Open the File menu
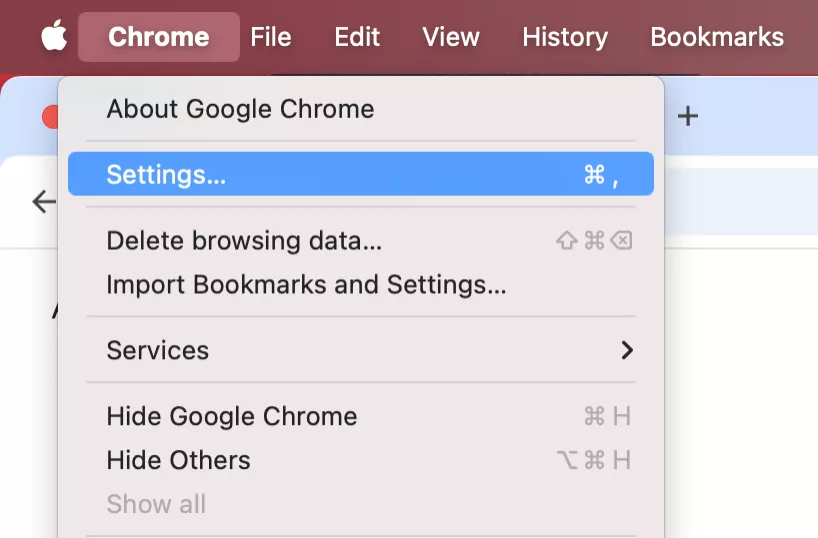Image resolution: width=818 pixels, height=538 pixels. tap(271, 37)
